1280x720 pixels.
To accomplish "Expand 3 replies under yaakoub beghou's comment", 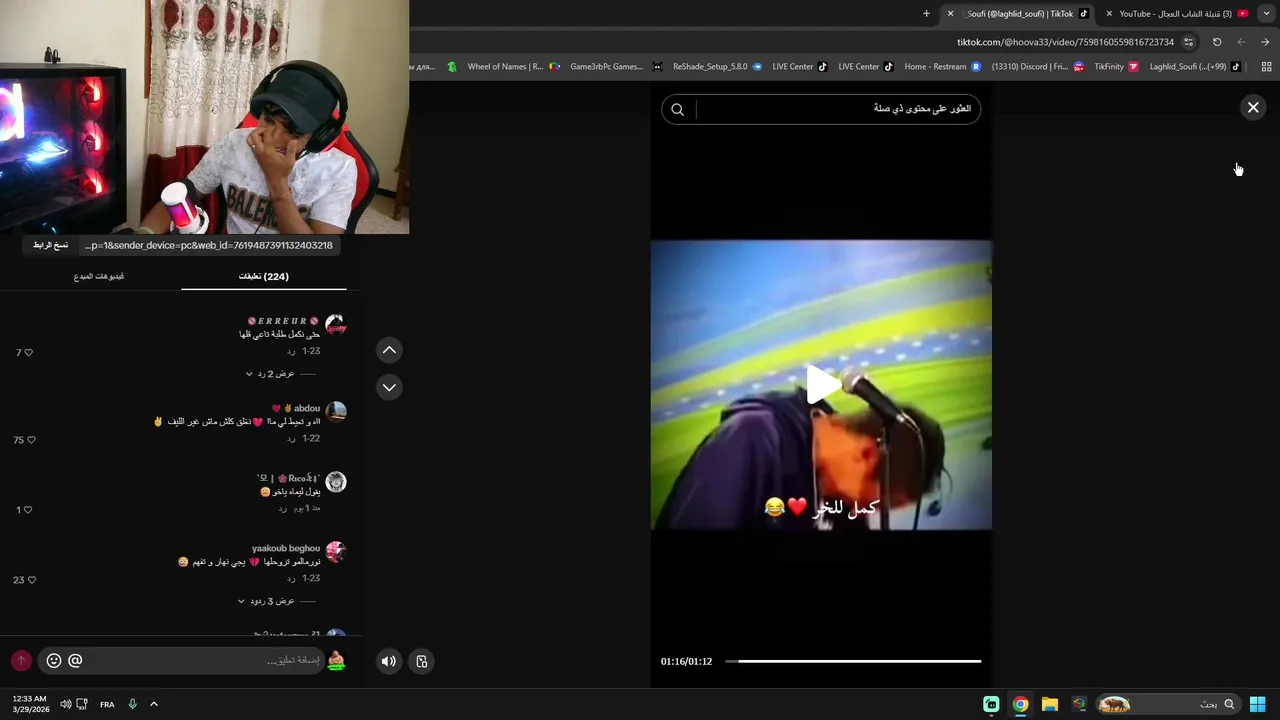I will click(x=270, y=601).
